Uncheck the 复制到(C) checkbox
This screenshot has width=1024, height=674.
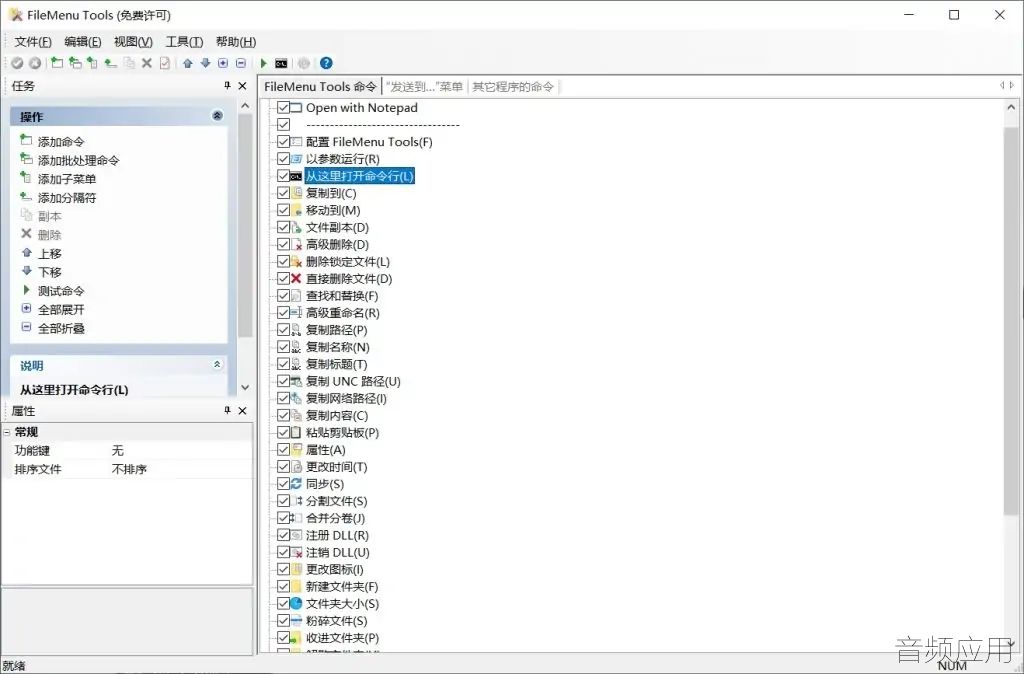point(283,193)
